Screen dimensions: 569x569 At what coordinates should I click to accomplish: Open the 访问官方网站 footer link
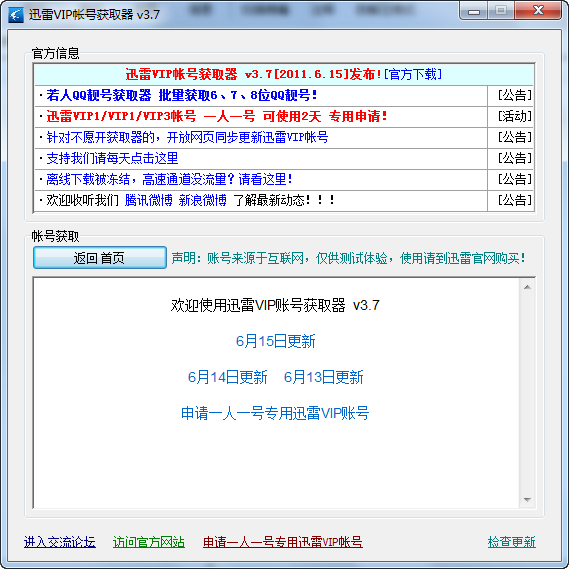tap(149, 542)
